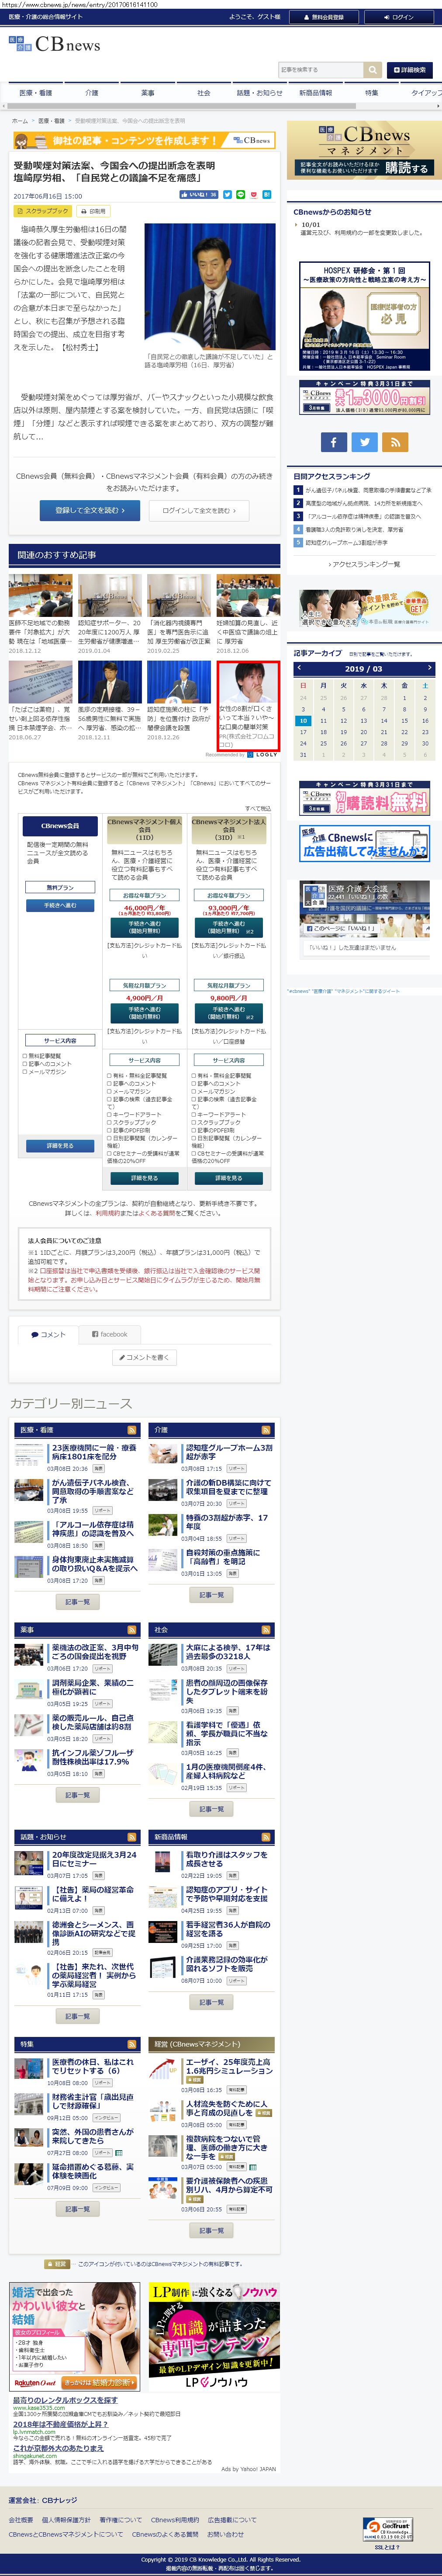The image size is (442, 2576).
Task: Open 介護 navigation menu item
Action: click(92, 93)
